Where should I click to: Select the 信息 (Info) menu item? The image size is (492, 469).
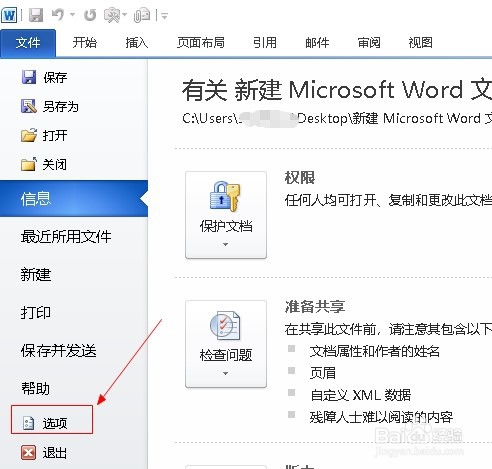pos(74,199)
